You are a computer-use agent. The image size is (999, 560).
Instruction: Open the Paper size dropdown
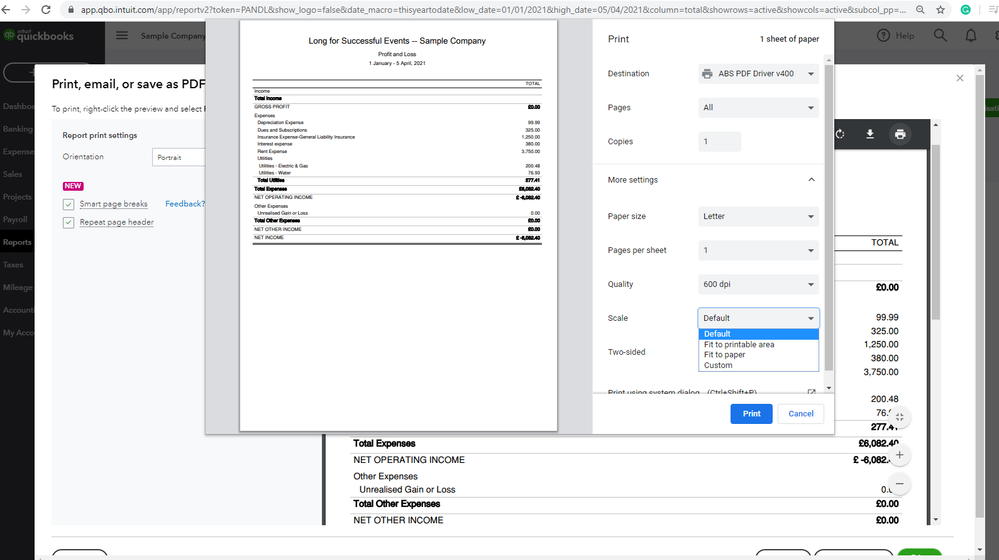(x=758, y=217)
